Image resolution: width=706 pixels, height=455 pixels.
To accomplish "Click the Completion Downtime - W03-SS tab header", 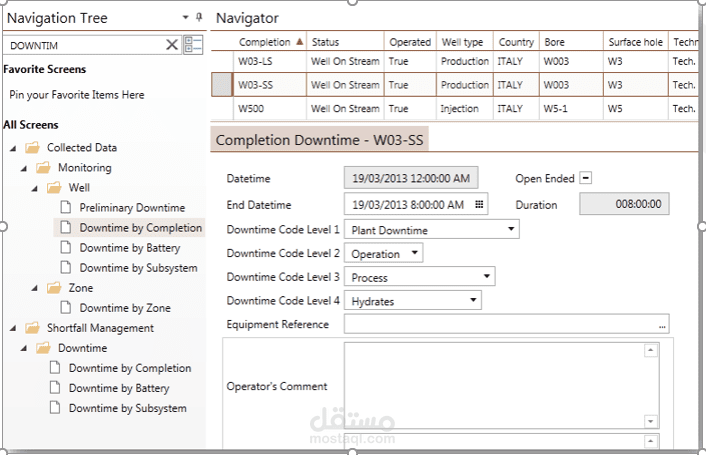I will (x=319, y=140).
